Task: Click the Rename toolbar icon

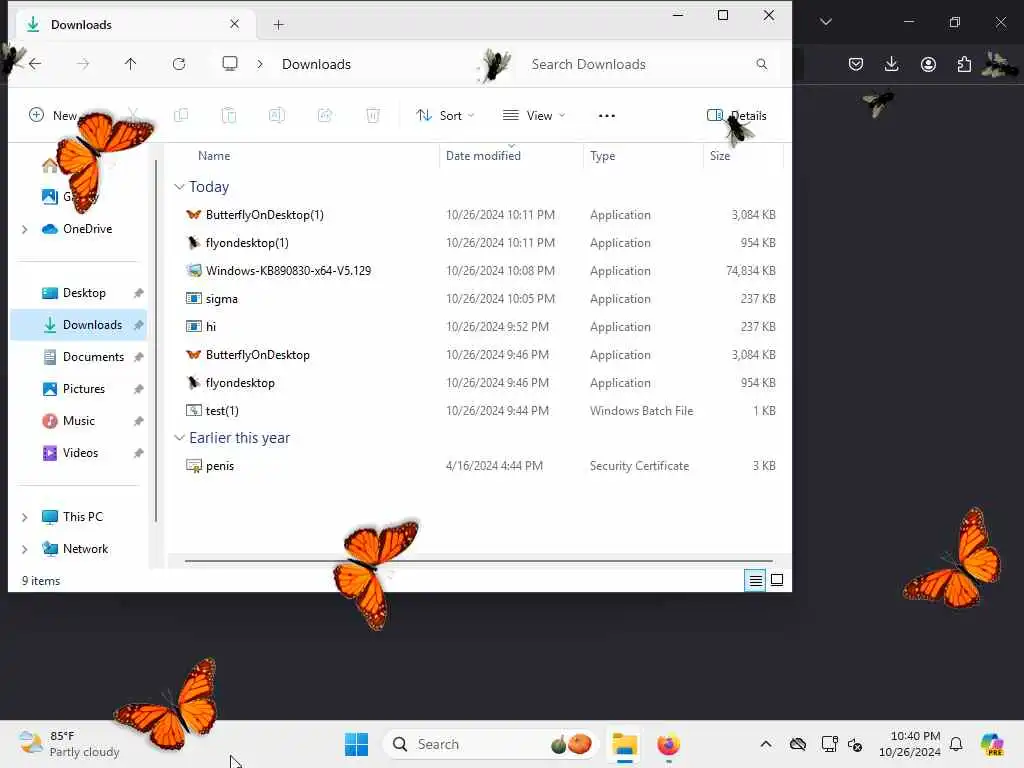Action: (x=277, y=116)
